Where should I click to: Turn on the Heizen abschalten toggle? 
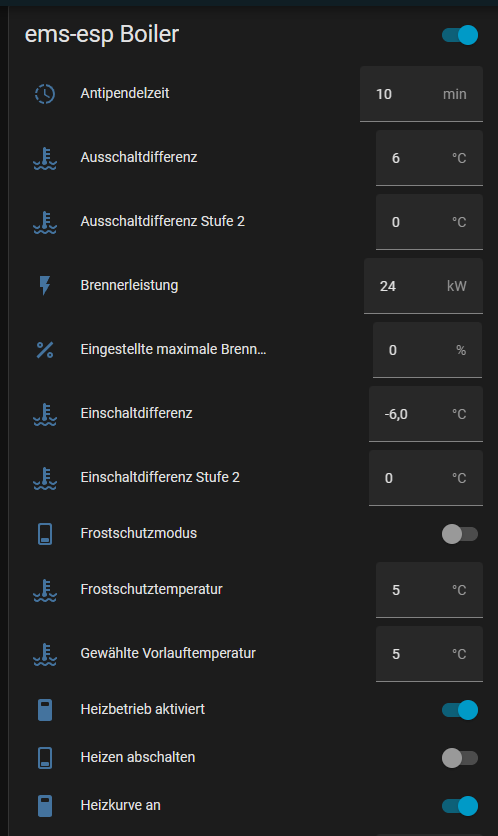point(460,758)
